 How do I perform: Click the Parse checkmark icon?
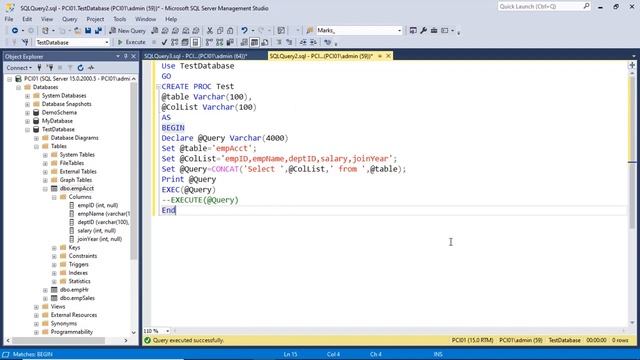(164, 42)
